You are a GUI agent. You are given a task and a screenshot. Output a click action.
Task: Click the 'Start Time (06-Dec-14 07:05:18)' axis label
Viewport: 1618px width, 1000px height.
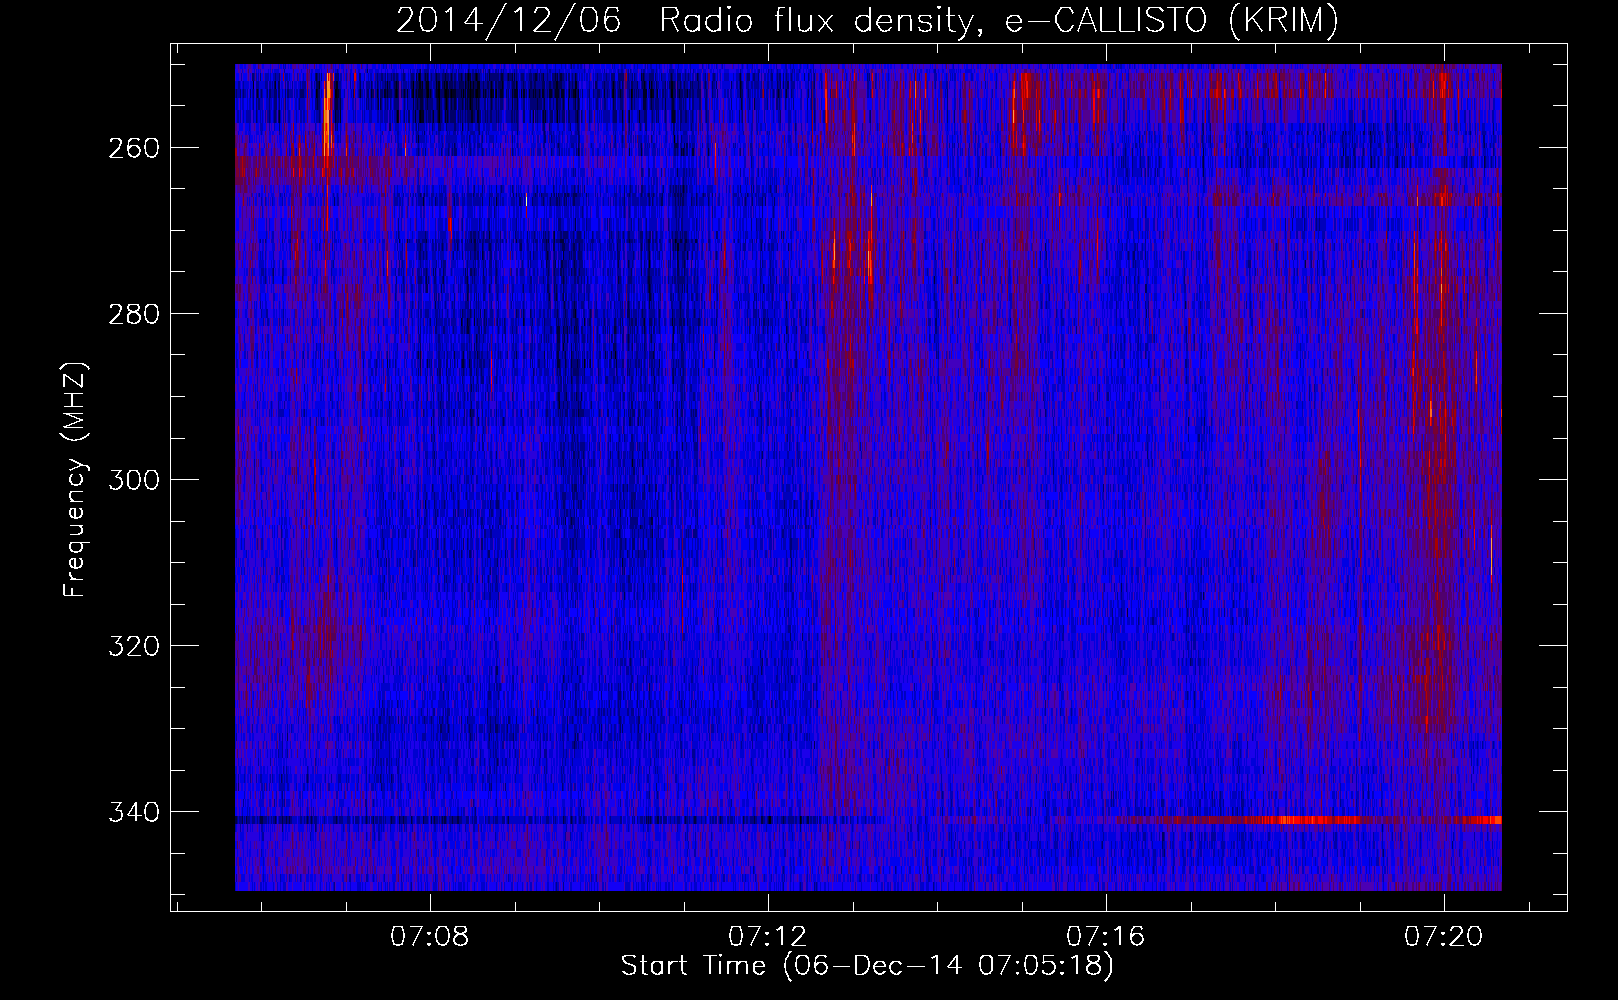(x=867, y=966)
